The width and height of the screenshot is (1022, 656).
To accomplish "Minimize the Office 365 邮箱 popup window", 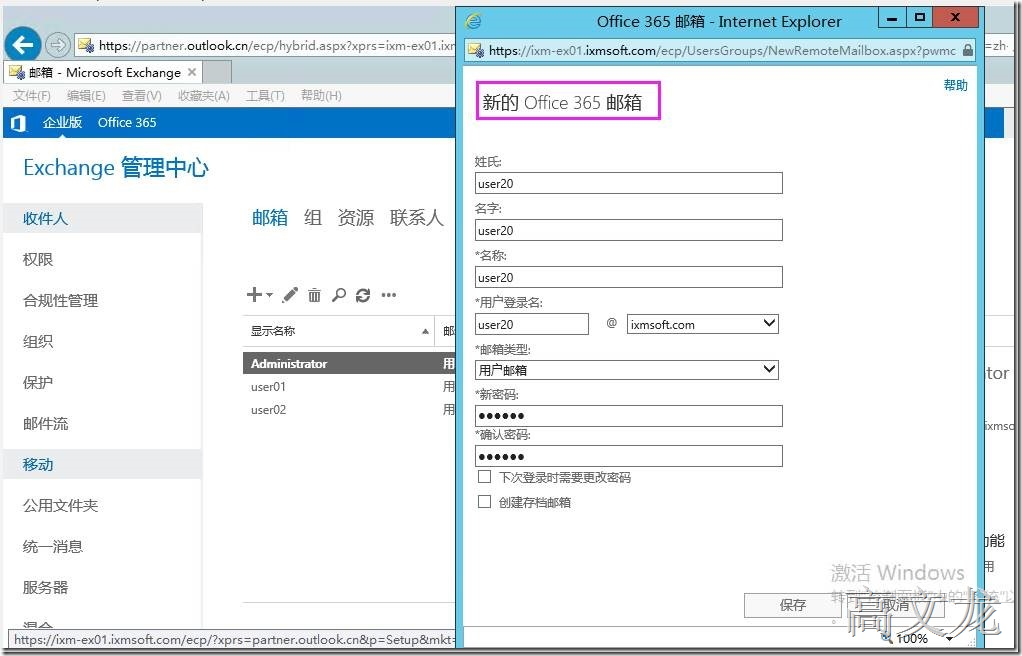I will (892, 18).
